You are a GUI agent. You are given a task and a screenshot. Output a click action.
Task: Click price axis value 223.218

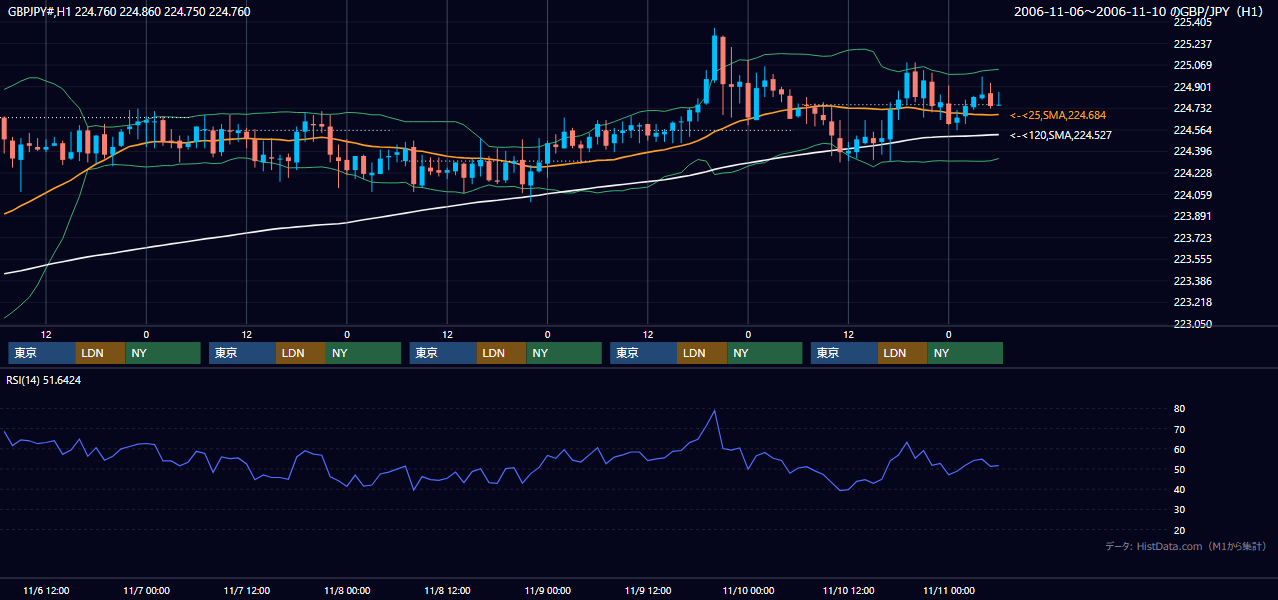coord(1193,302)
